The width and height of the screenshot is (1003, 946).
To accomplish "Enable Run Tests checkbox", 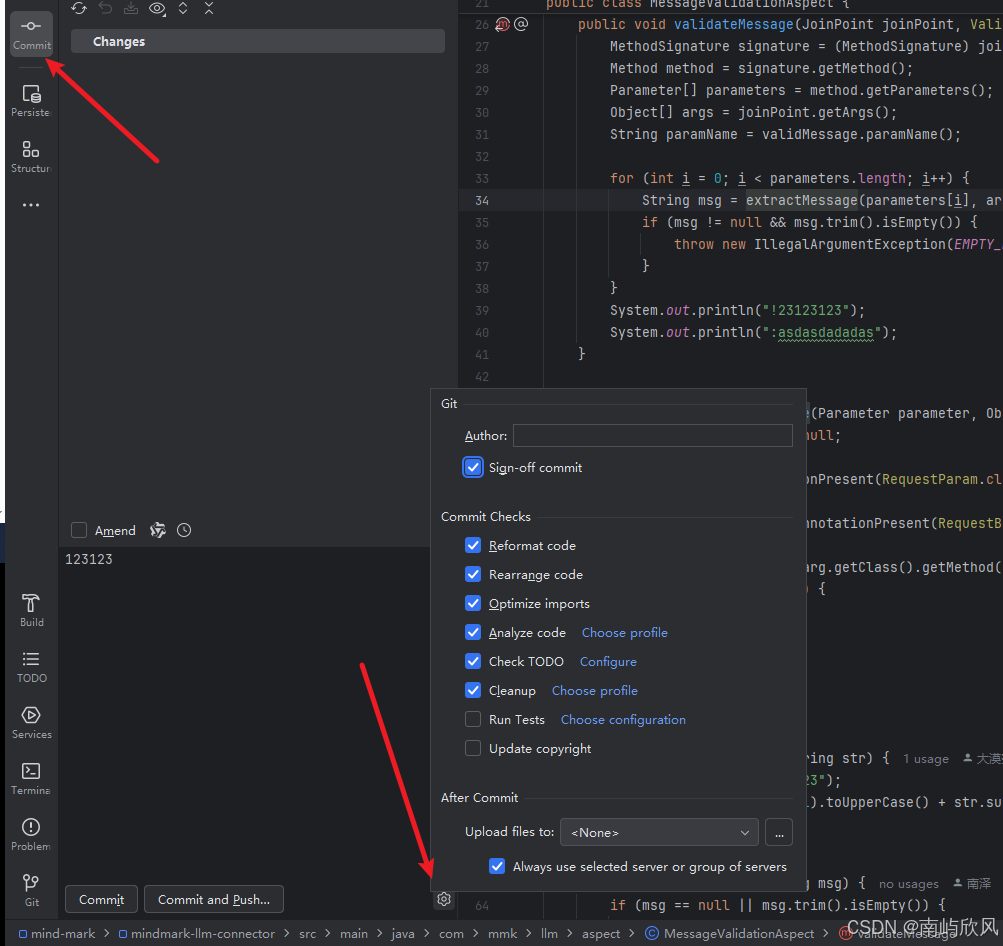I will 473,720.
